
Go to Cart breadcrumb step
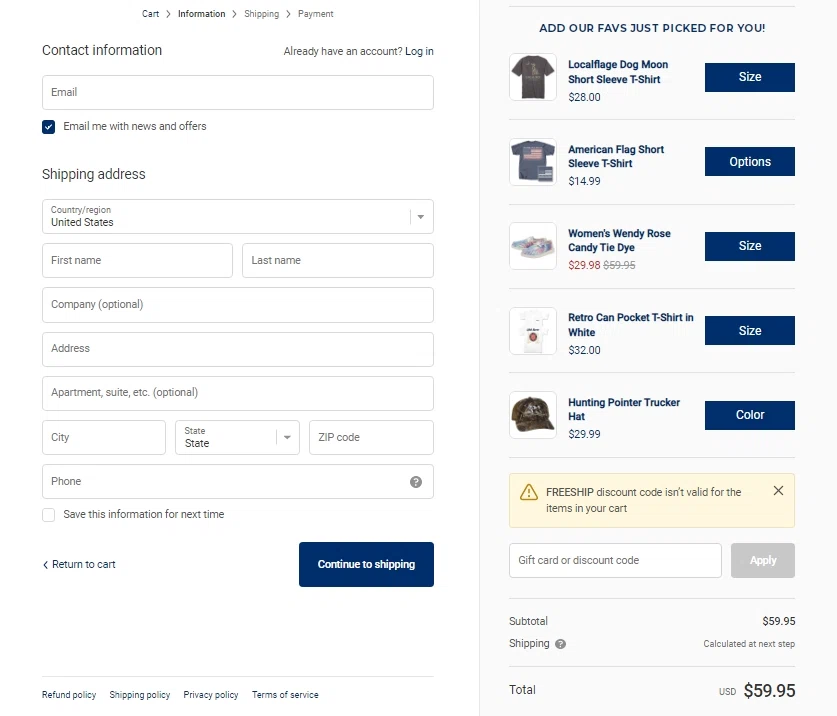tap(150, 14)
